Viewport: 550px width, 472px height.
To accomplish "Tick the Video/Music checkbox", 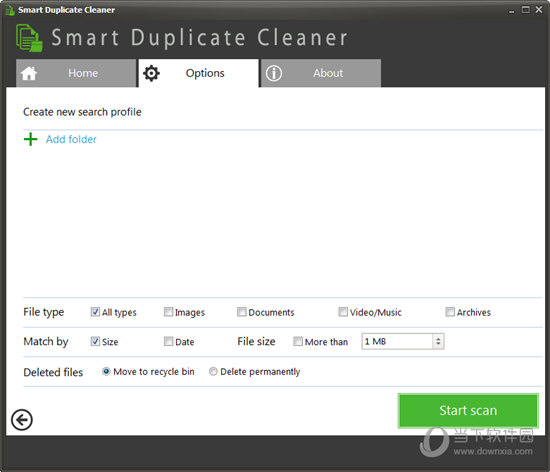I will click(343, 312).
